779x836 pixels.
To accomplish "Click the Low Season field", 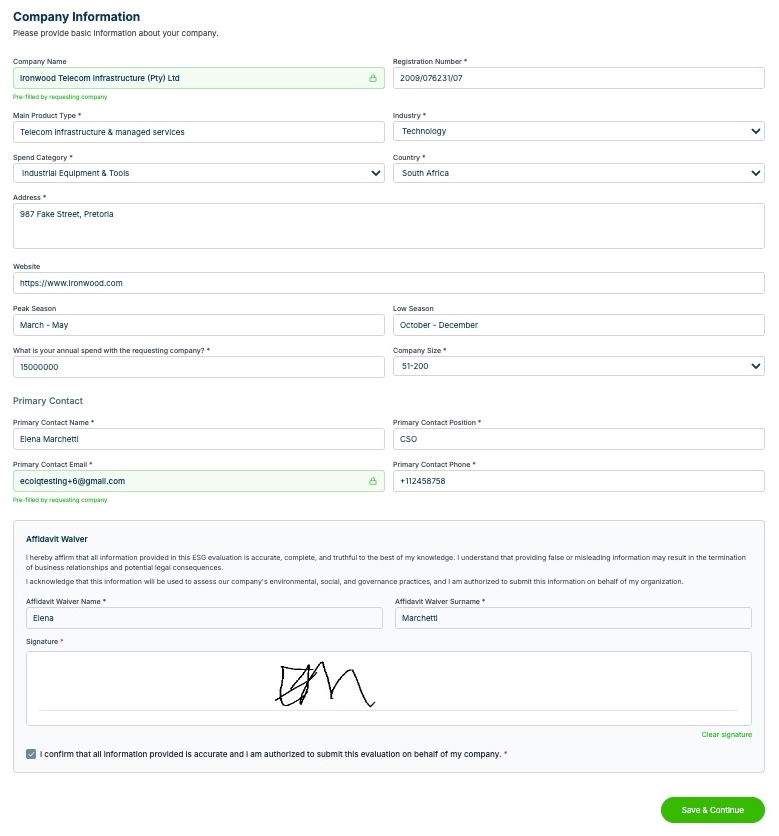I will point(579,325).
